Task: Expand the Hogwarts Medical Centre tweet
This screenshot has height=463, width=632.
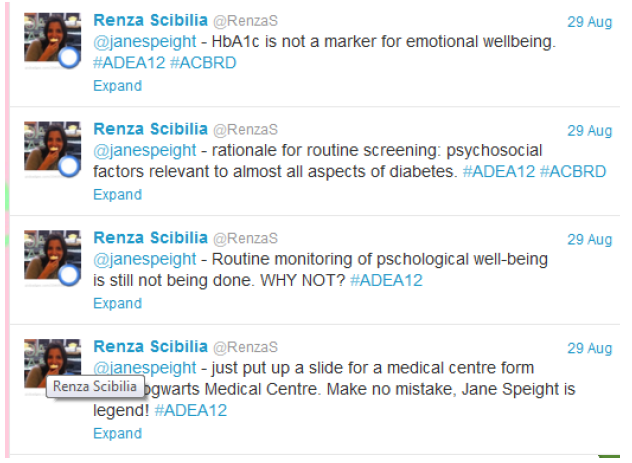Action: point(117,434)
